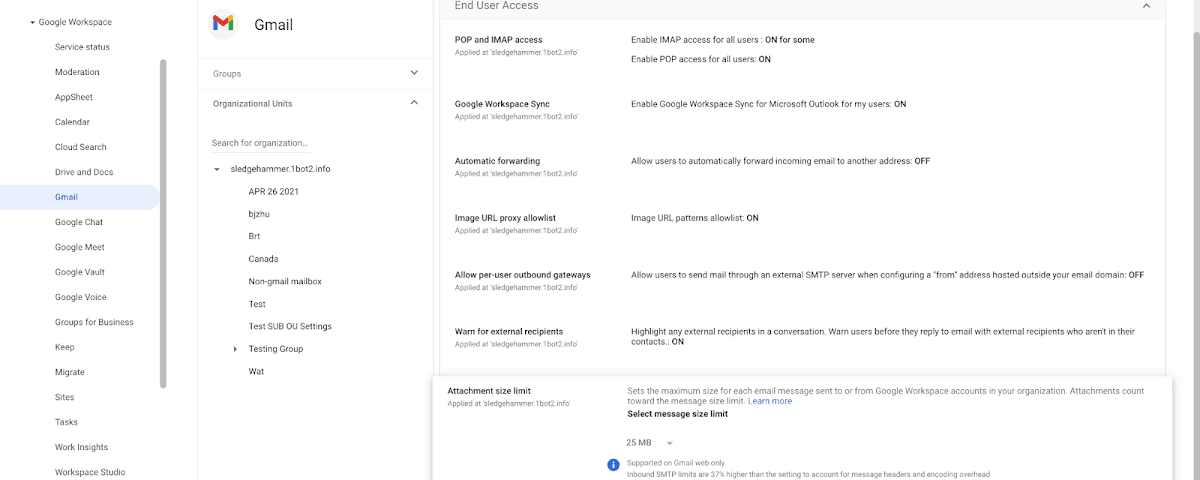Go to Service status page
The height and width of the screenshot is (480, 1200).
click(82, 47)
